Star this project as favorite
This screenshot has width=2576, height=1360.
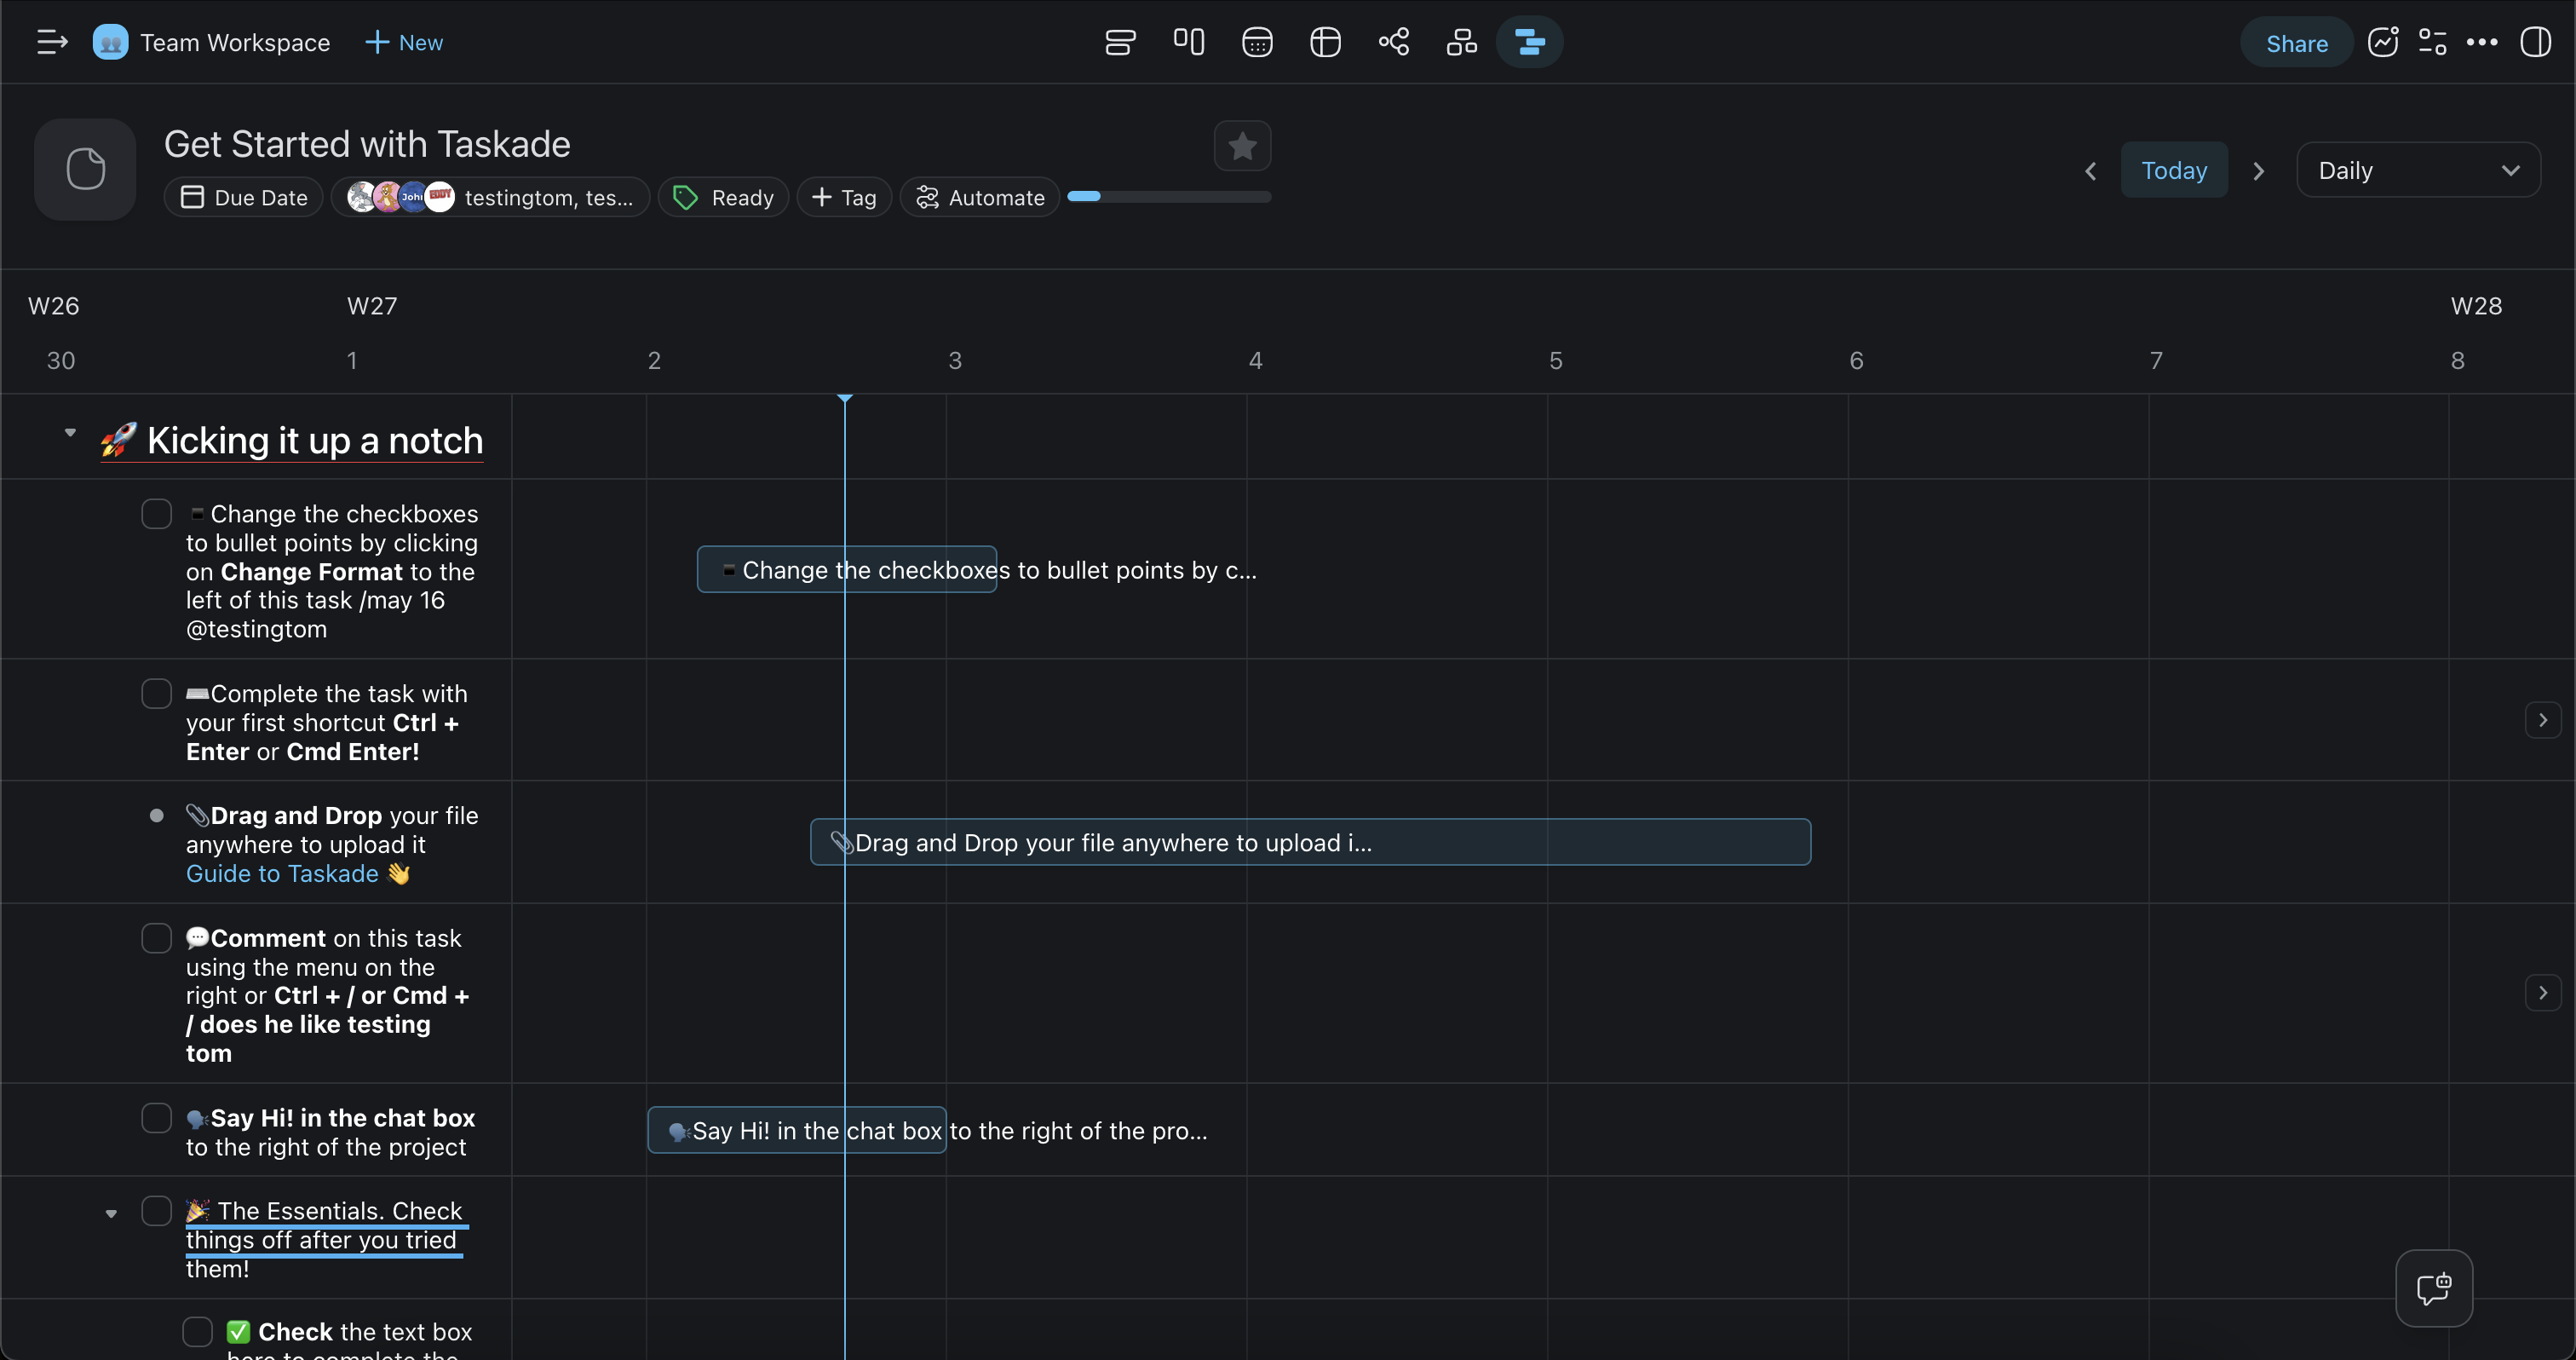click(1242, 146)
